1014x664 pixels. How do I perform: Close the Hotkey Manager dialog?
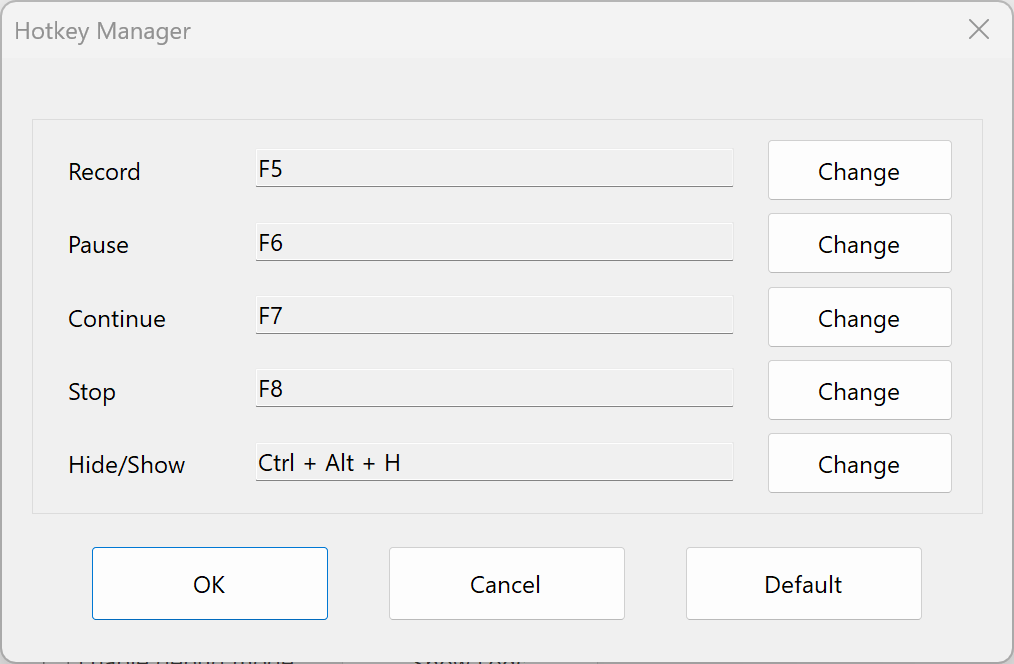coord(978,29)
